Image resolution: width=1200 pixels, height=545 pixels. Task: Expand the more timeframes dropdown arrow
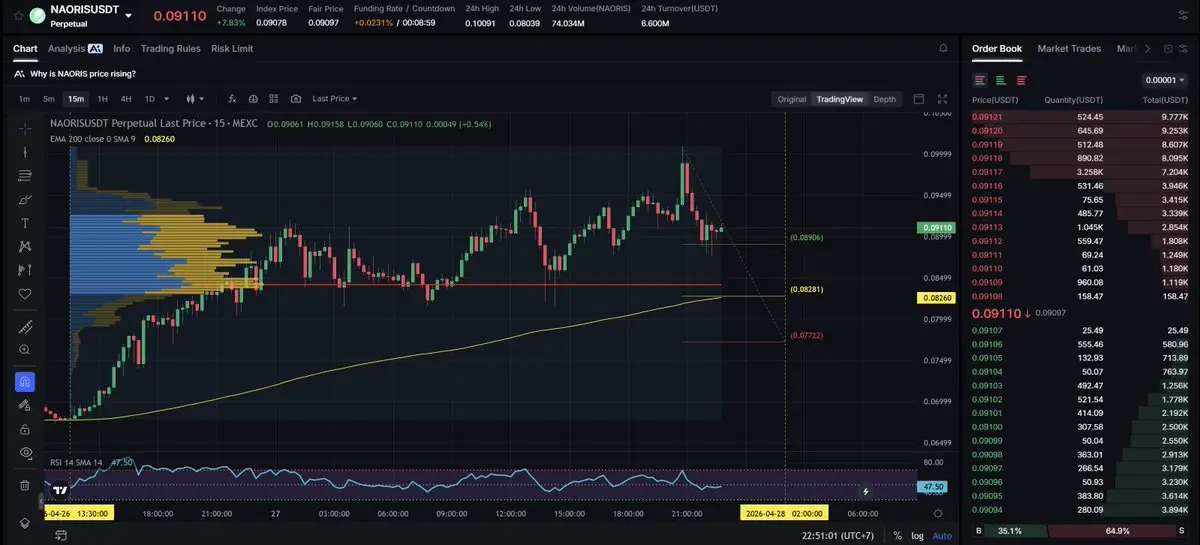(166, 99)
